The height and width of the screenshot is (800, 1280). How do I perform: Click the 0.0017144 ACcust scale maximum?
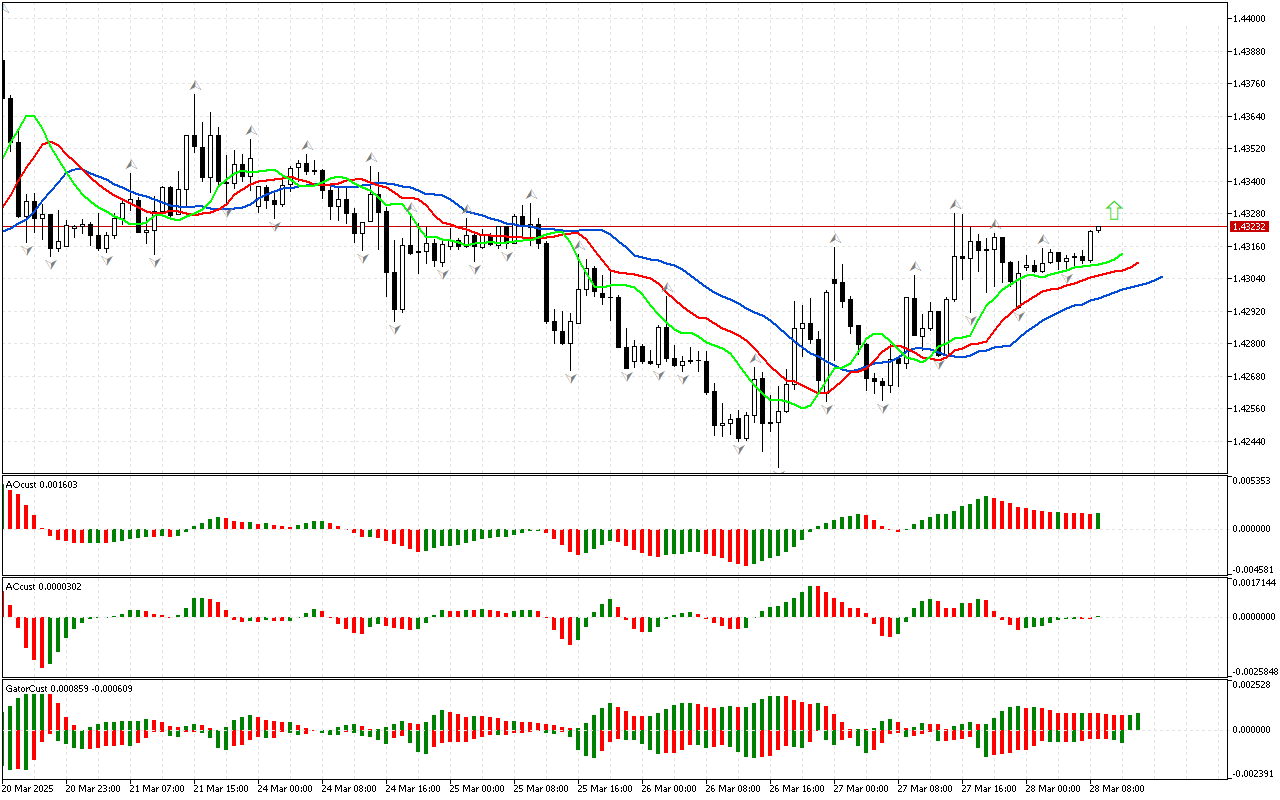pos(1254,582)
